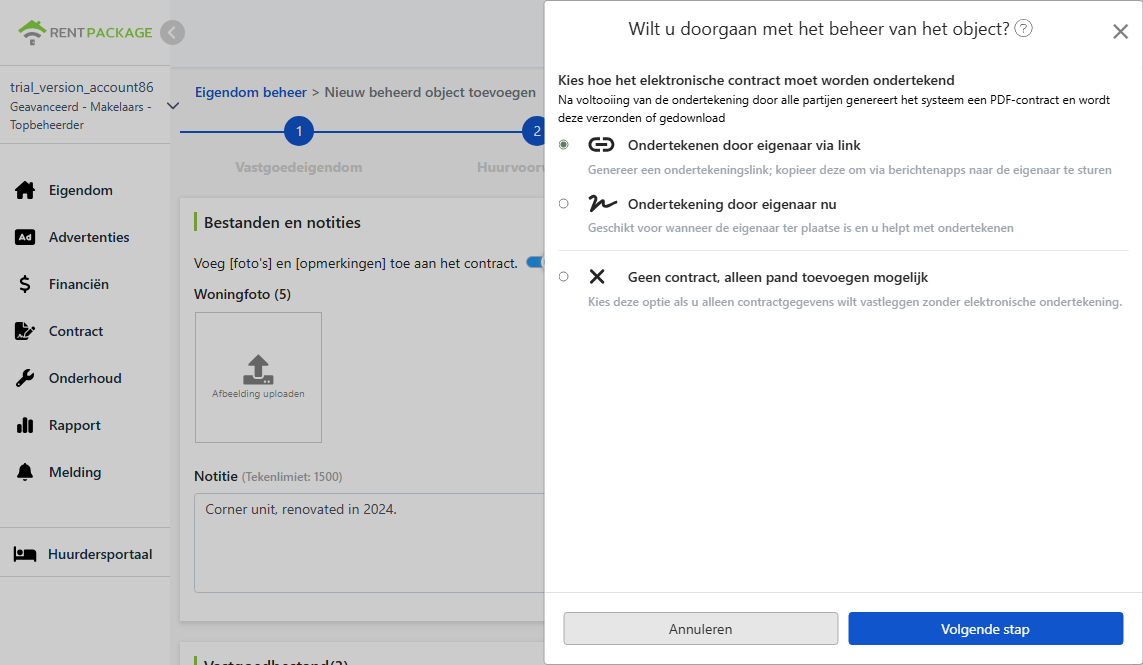The width and height of the screenshot is (1143, 665).
Task: Open the Financiën section
Action: coord(79,284)
